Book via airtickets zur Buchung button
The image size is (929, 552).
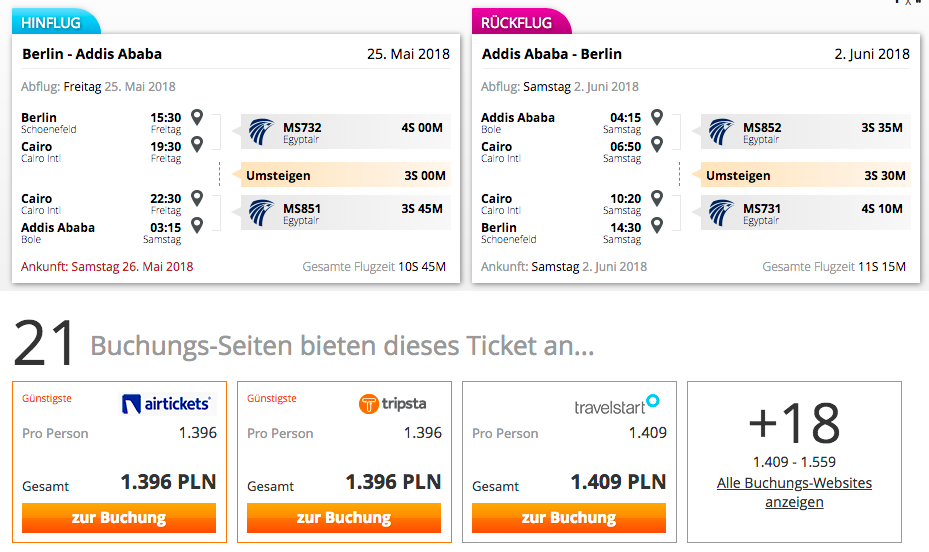119,518
